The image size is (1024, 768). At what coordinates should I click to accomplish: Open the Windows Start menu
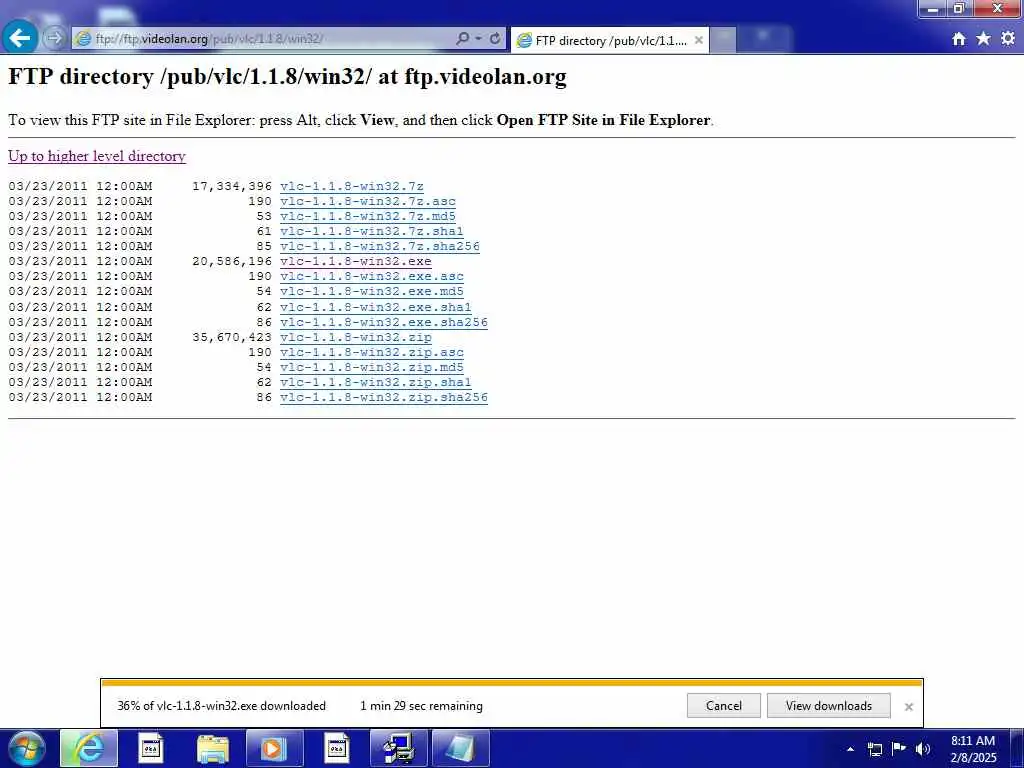pyautogui.click(x=27, y=748)
